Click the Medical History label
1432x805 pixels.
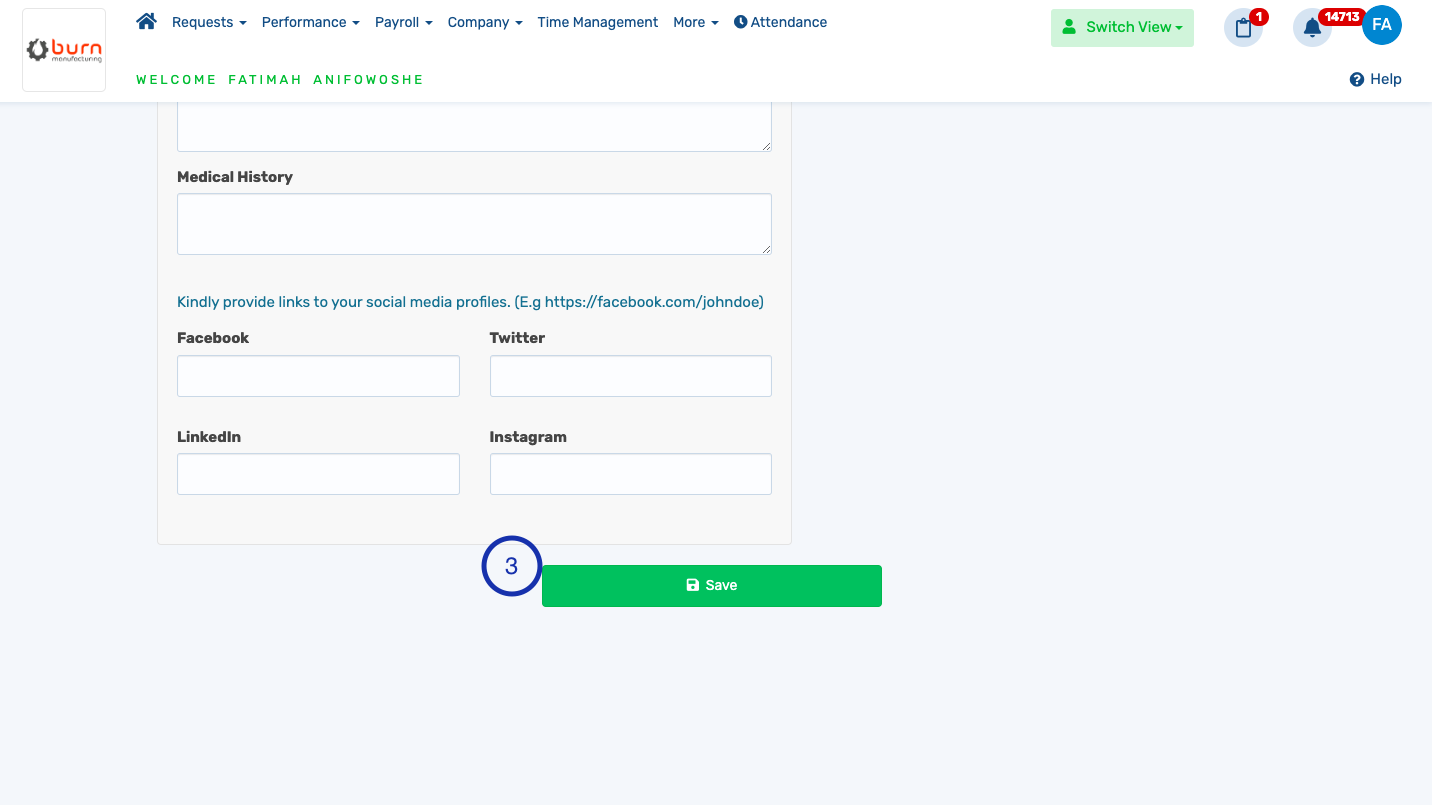235,177
